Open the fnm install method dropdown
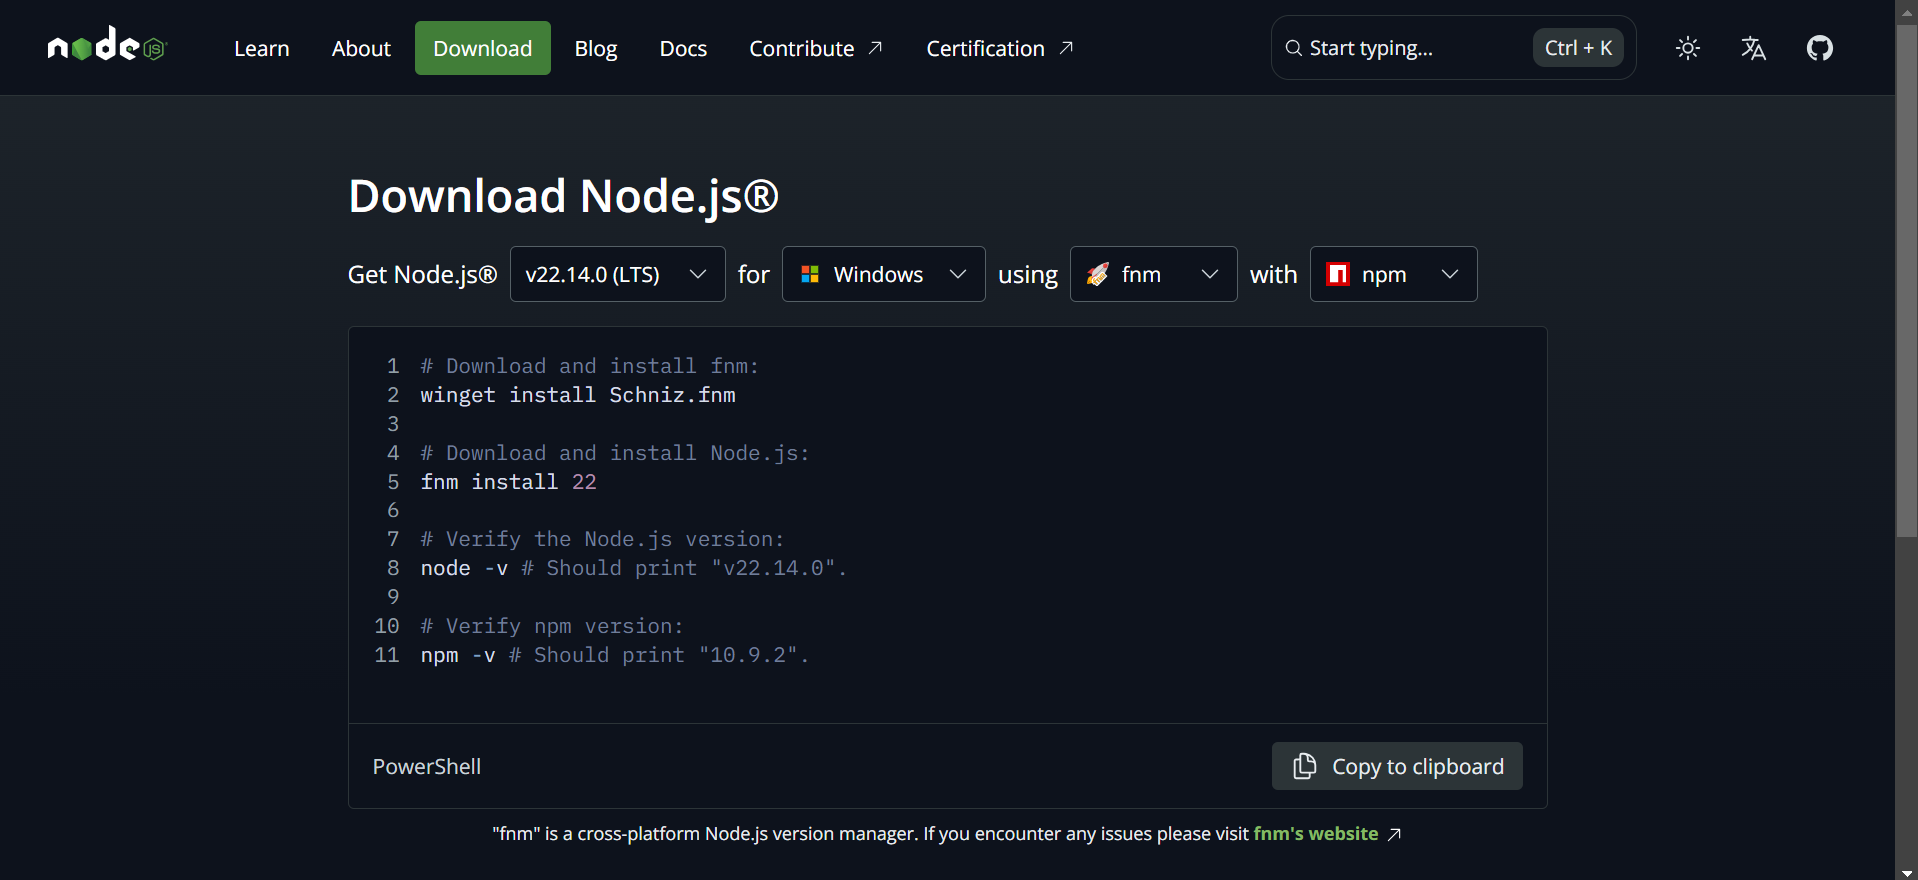 pyautogui.click(x=1154, y=274)
